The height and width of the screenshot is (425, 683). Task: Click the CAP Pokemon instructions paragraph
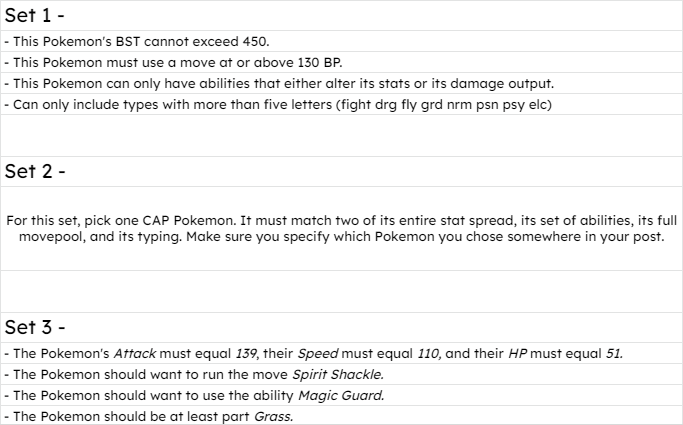[342, 229]
